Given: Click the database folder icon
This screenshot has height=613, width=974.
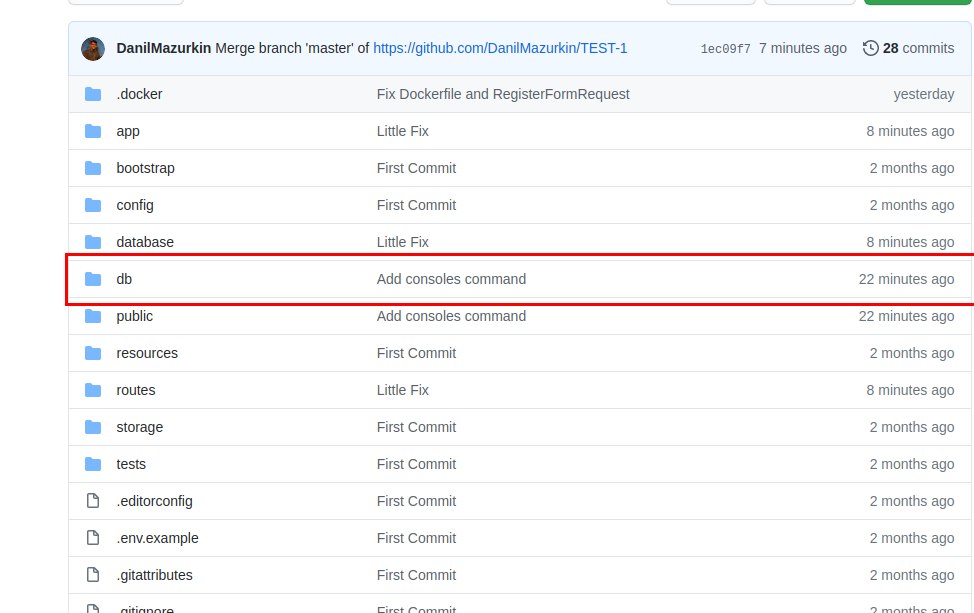Looking at the screenshot, I should [93, 242].
